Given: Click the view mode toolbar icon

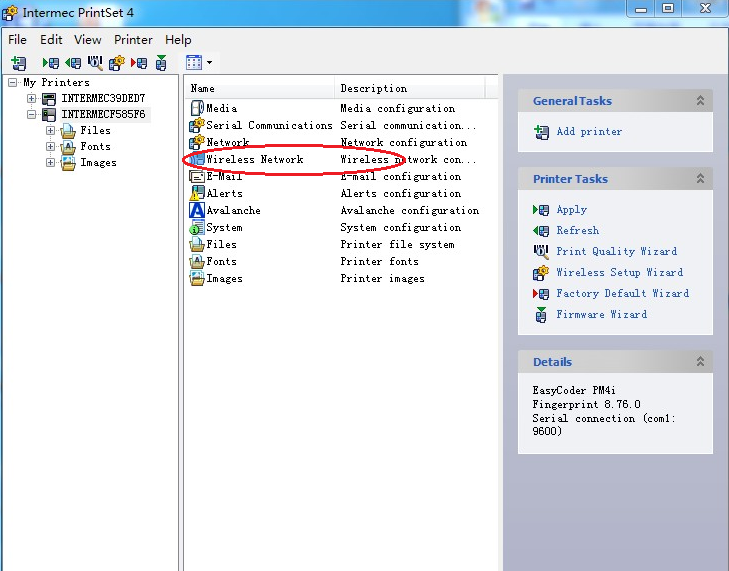Looking at the screenshot, I should pyautogui.click(x=194, y=62).
